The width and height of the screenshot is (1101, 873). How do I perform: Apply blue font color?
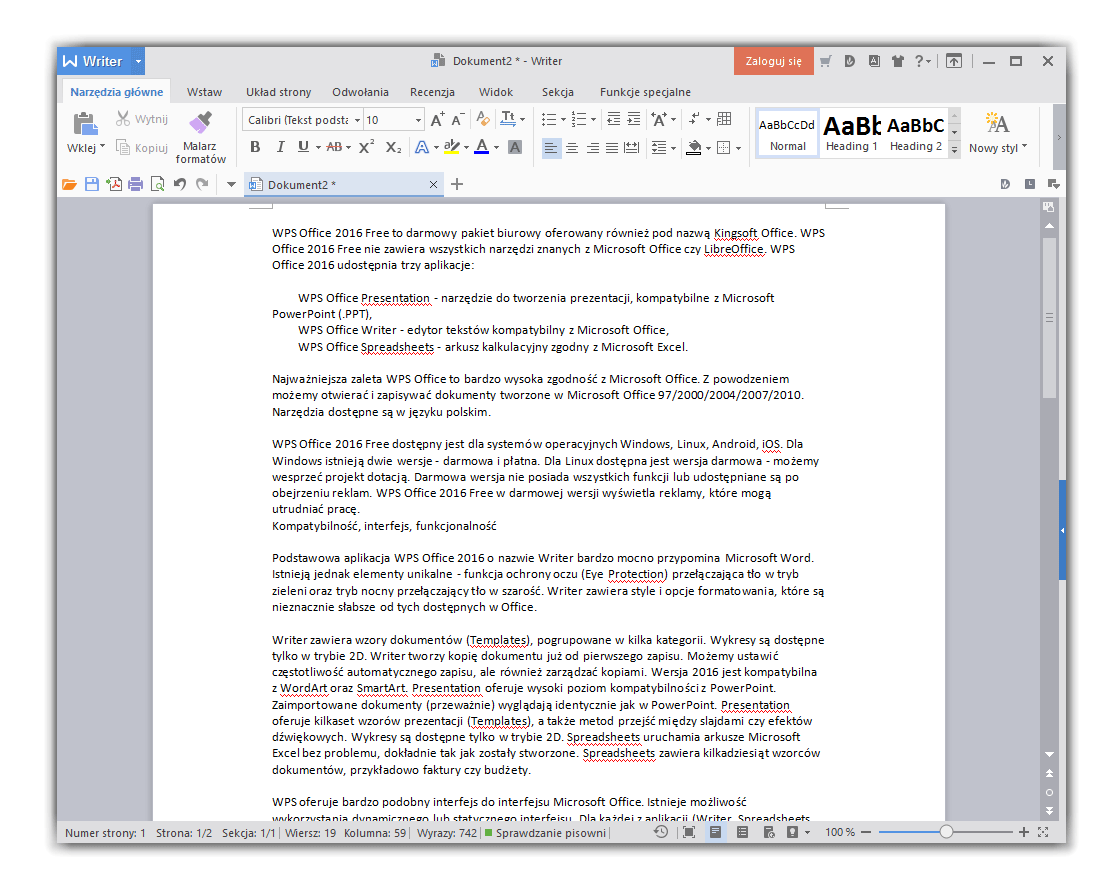click(x=482, y=147)
